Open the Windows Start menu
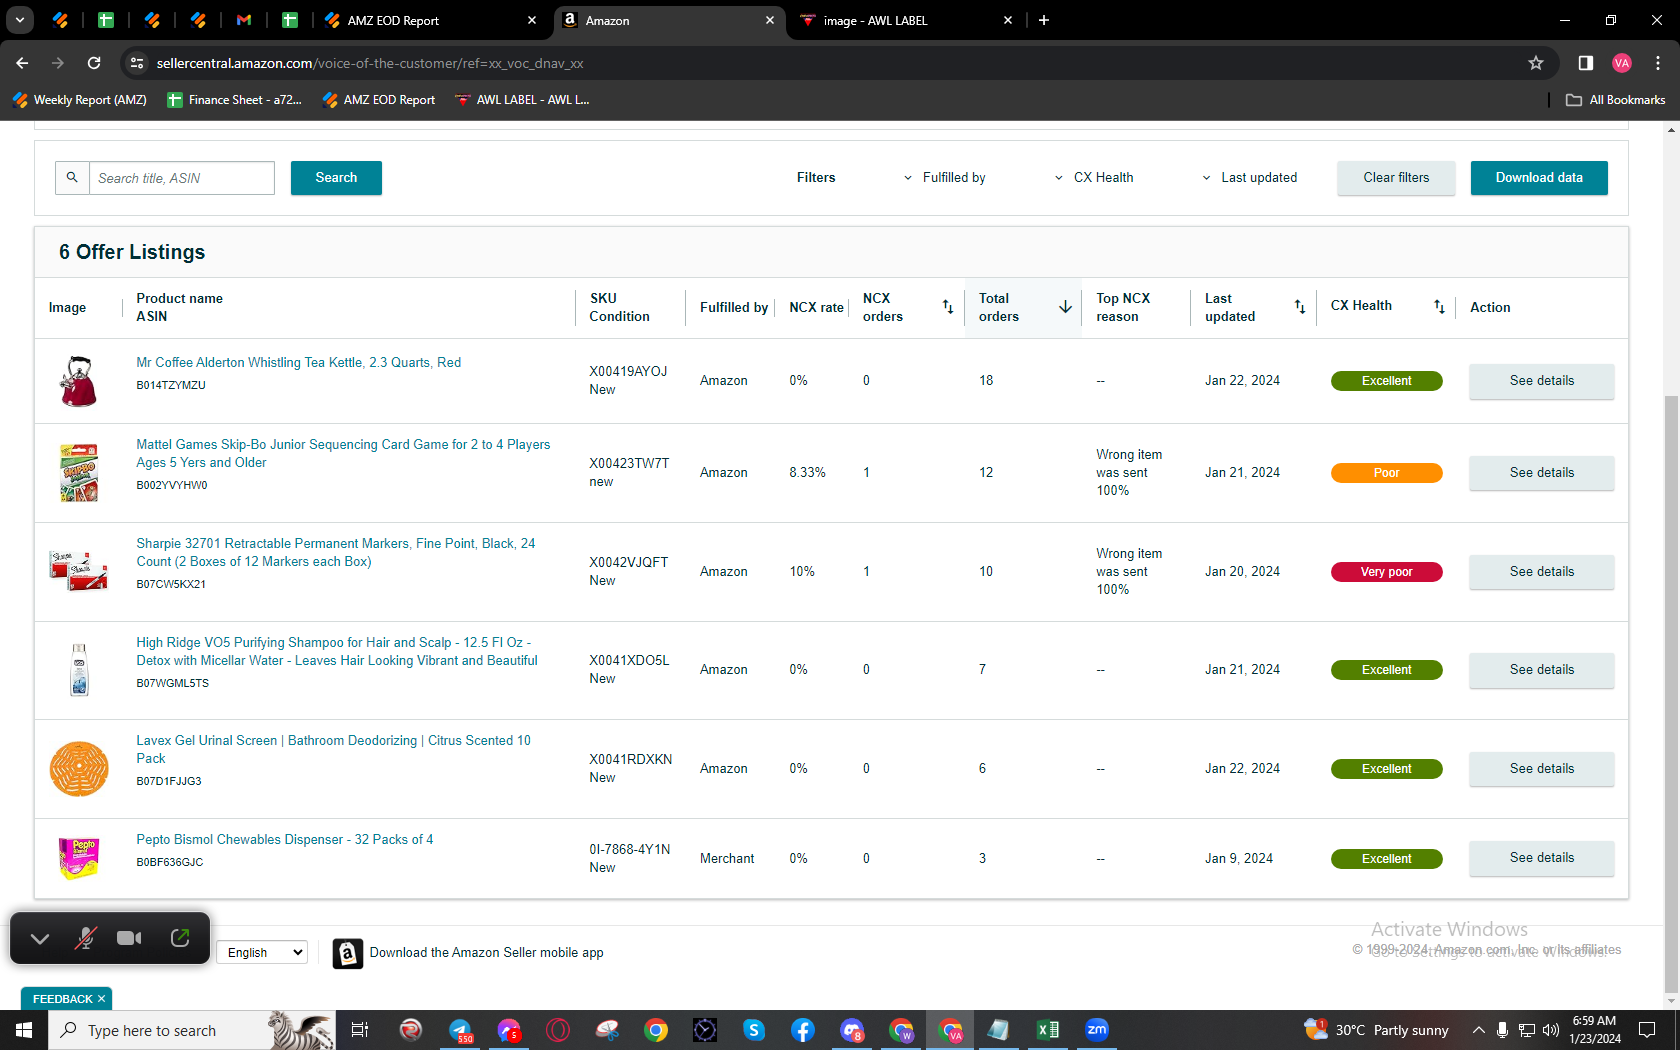 (24, 1030)
